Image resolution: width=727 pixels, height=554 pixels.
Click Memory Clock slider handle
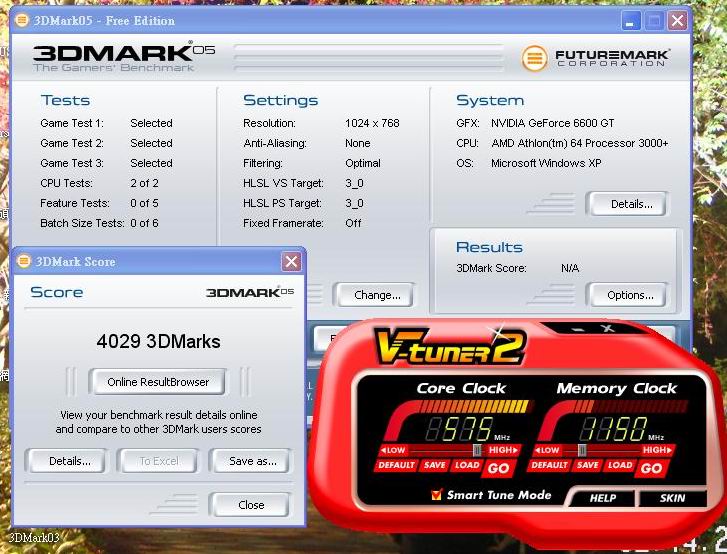582,450
